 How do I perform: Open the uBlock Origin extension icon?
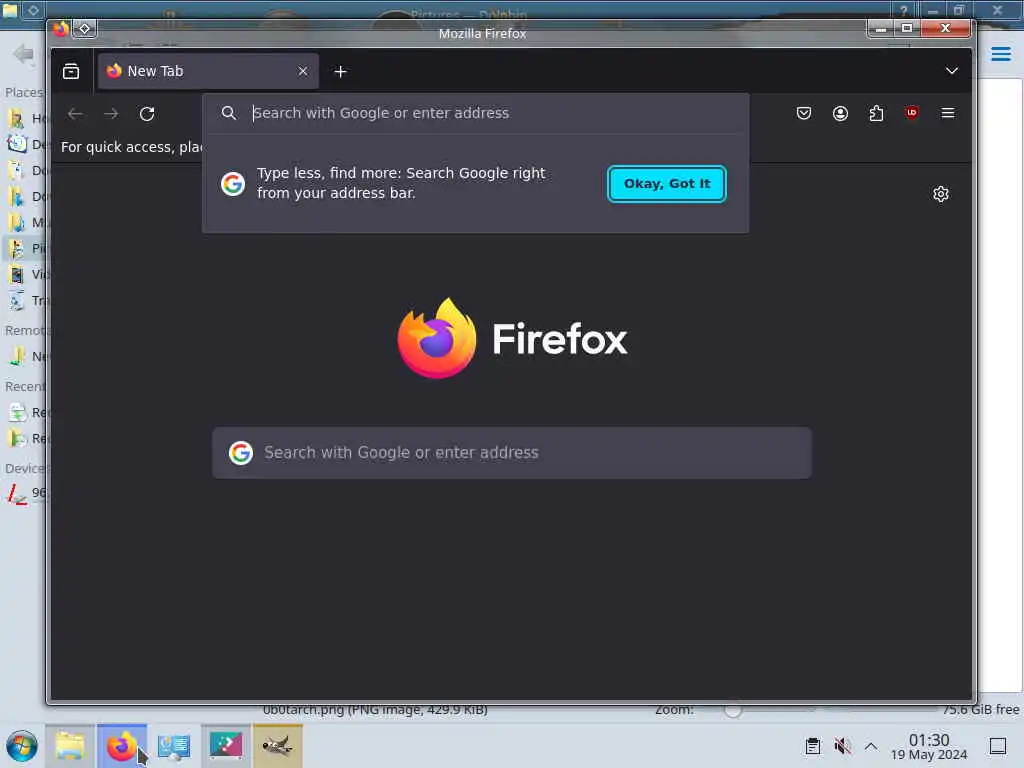[912, 112]
